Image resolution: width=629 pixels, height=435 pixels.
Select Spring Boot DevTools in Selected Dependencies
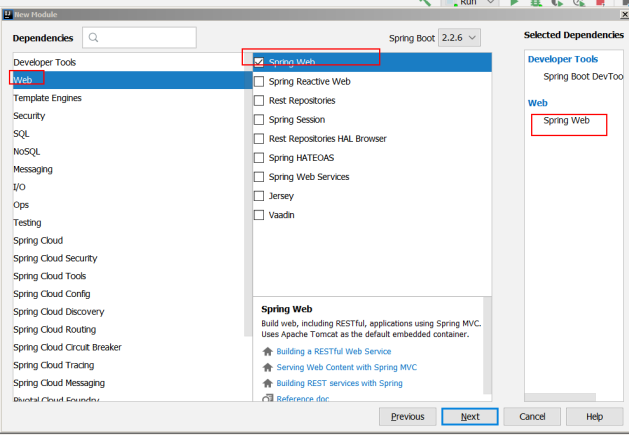click(x=583, y=76)
